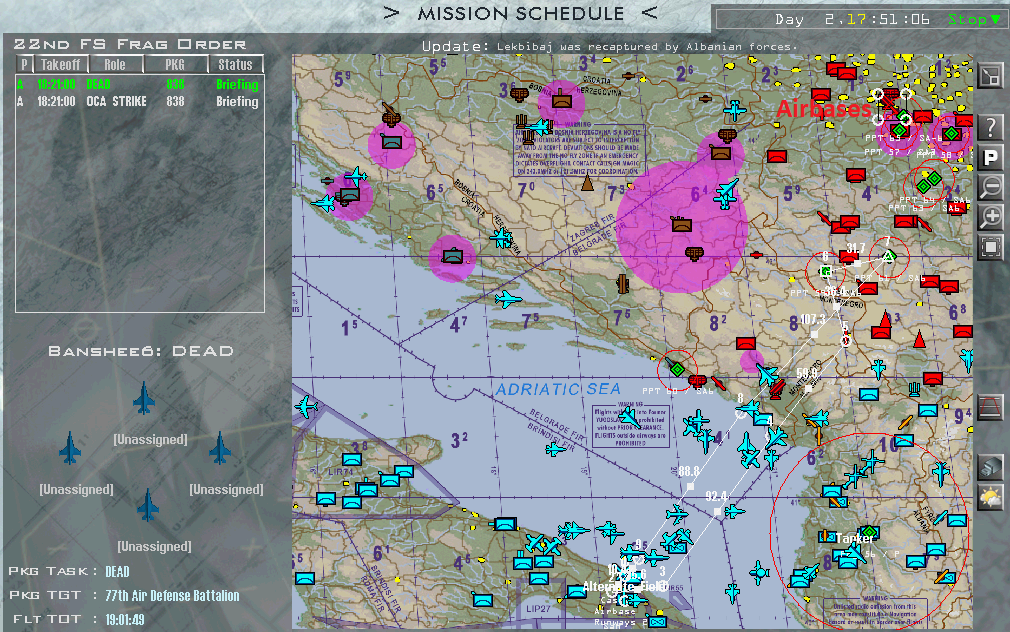Zoom out the map with minus magnifier
The height and width of the screenshot is (632, 1010).
pos(990,187)
